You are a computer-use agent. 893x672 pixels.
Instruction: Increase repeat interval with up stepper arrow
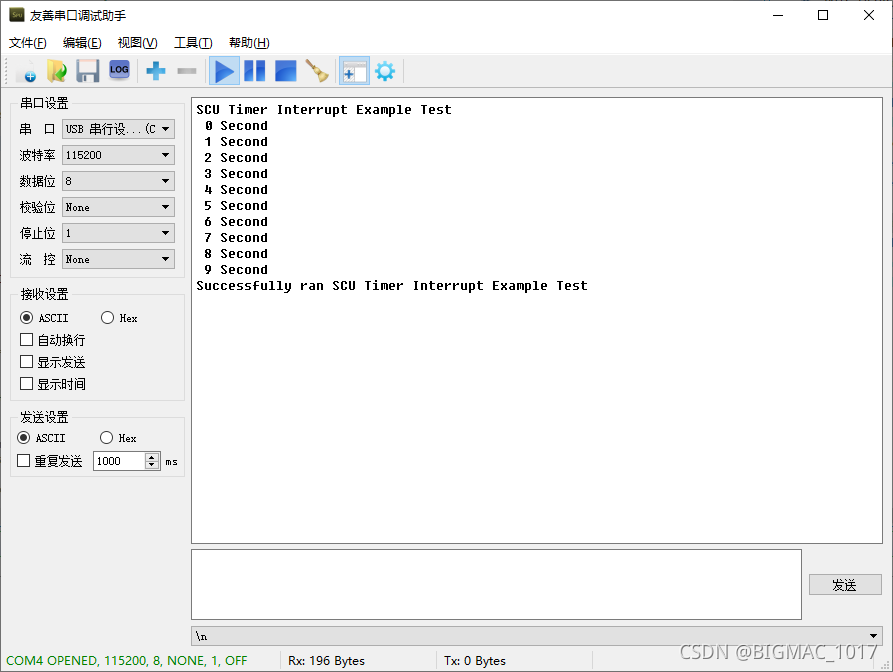click(x=152, y=457)
